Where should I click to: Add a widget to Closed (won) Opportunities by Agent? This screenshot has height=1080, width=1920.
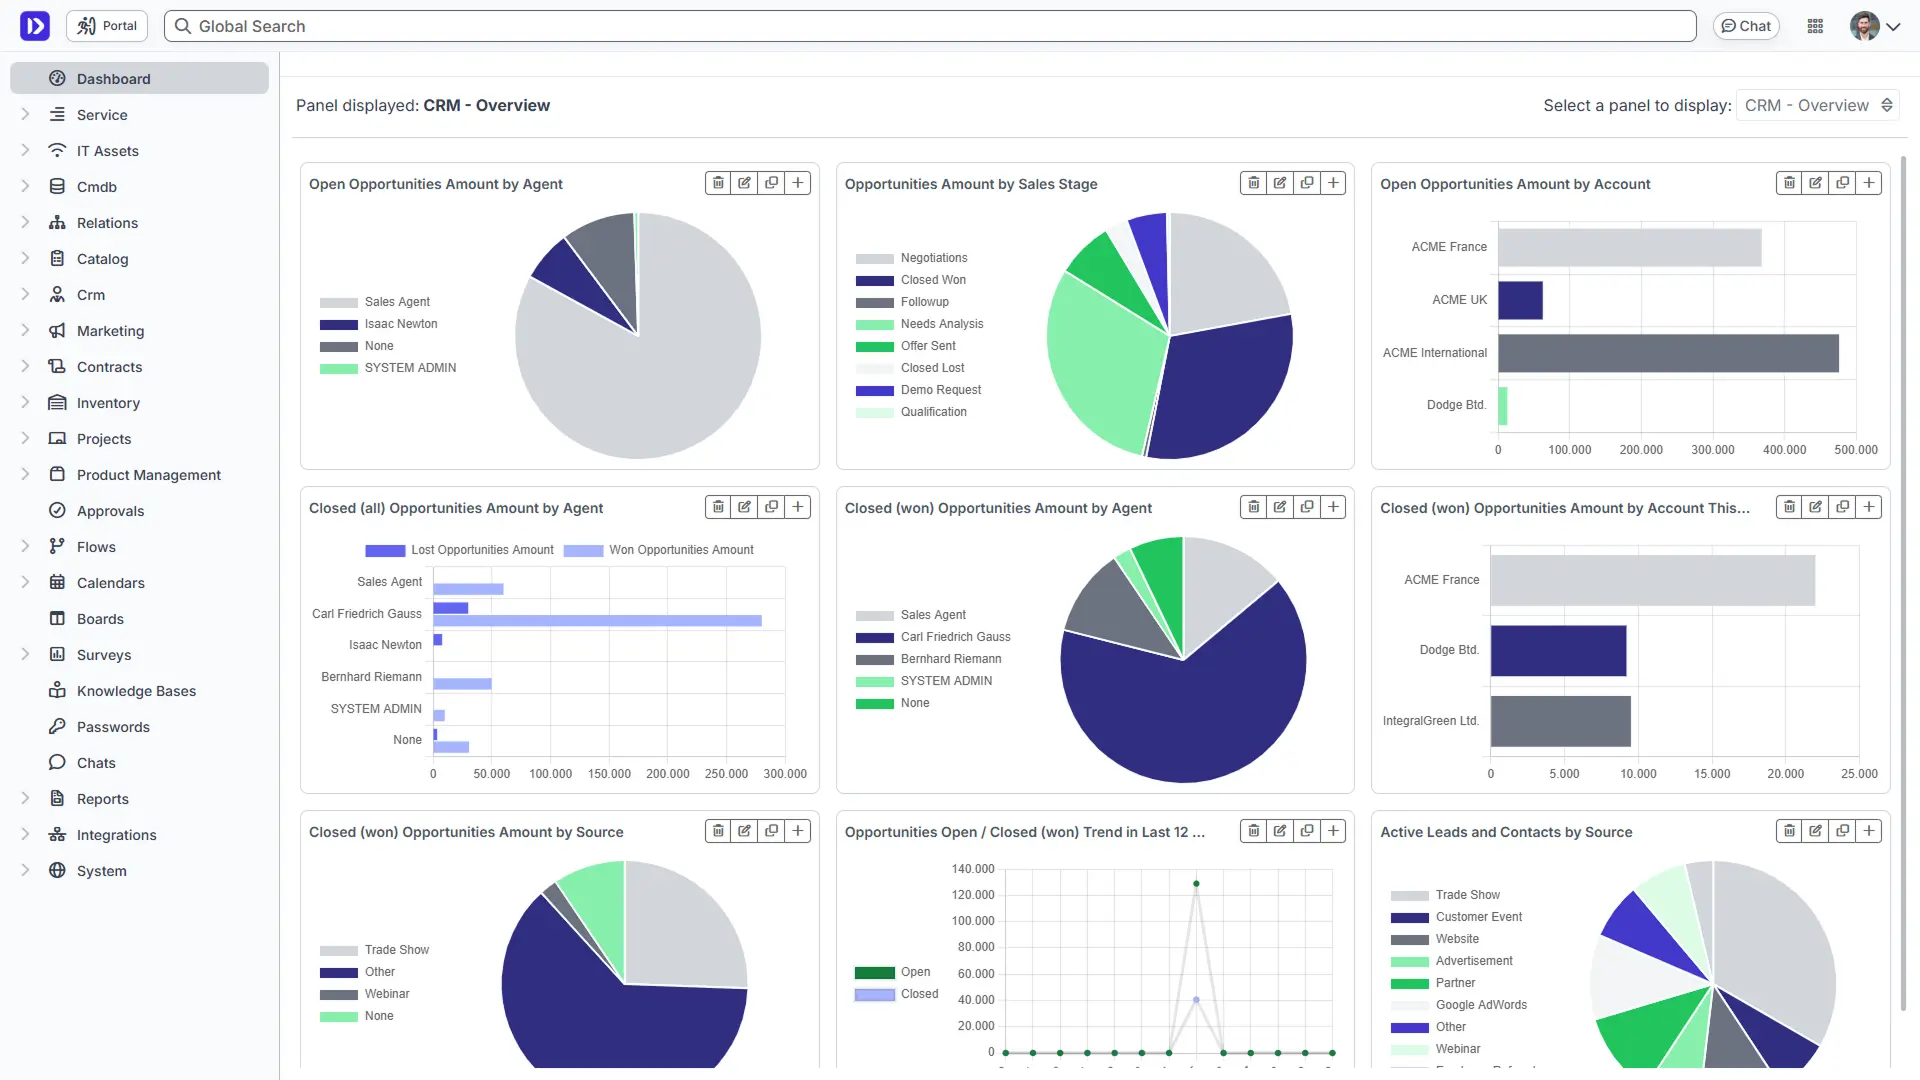(x=1333, y=507)
